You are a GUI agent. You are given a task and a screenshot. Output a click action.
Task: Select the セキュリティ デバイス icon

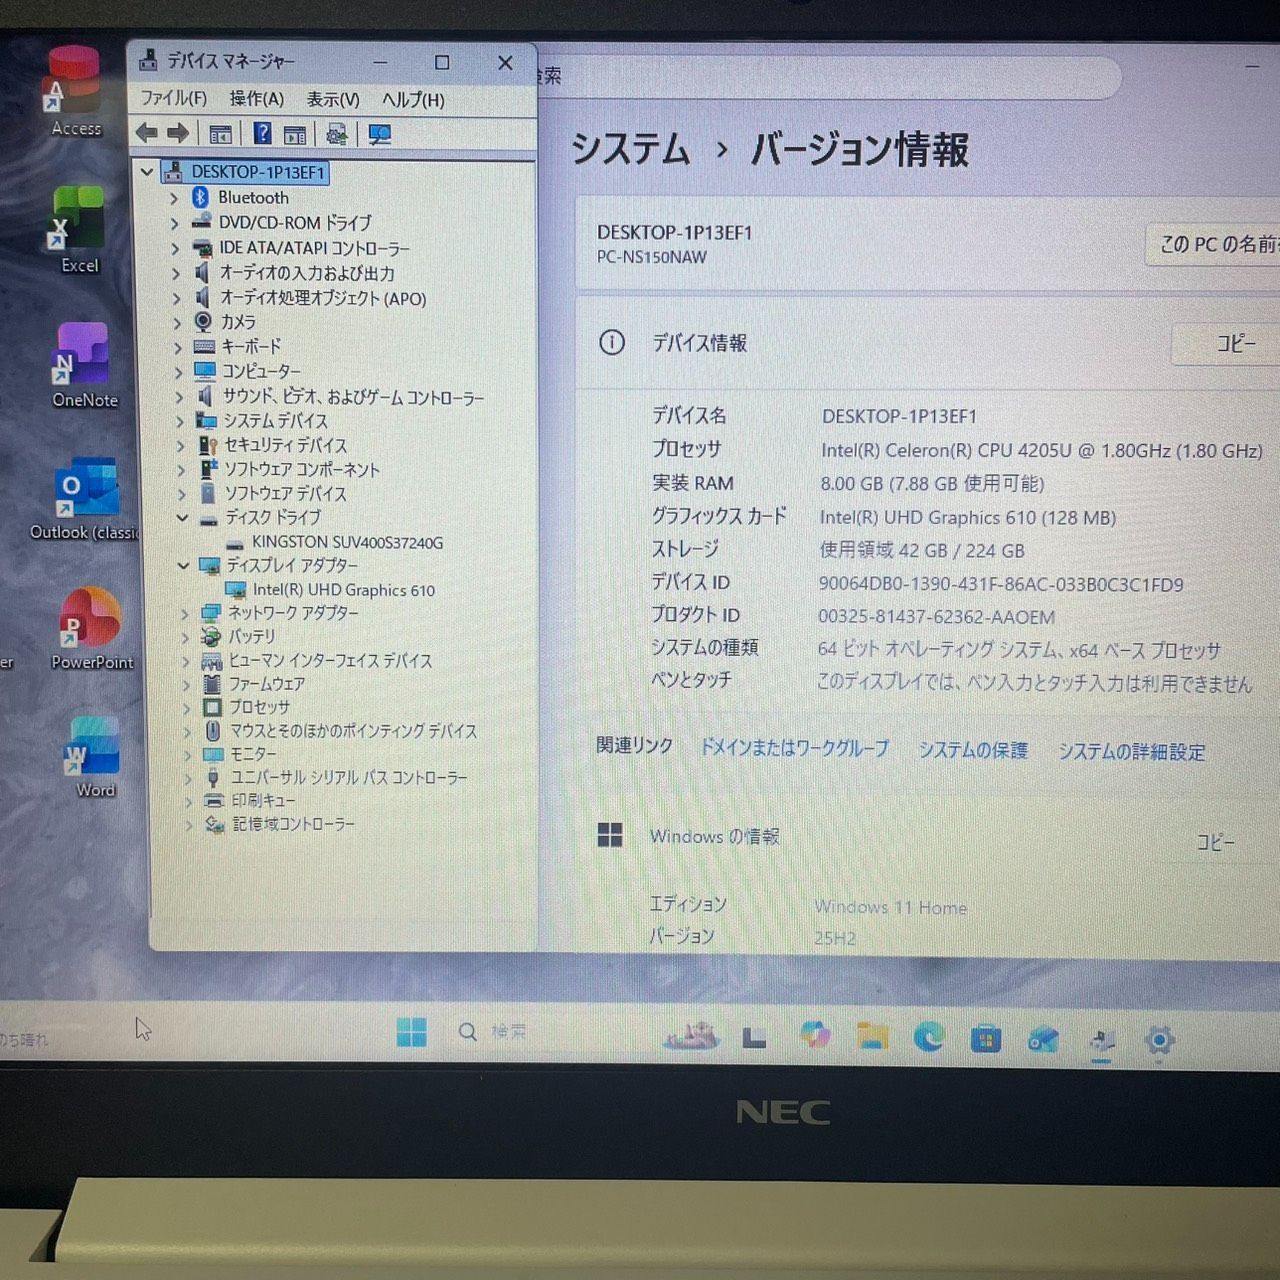coord(208,445)
